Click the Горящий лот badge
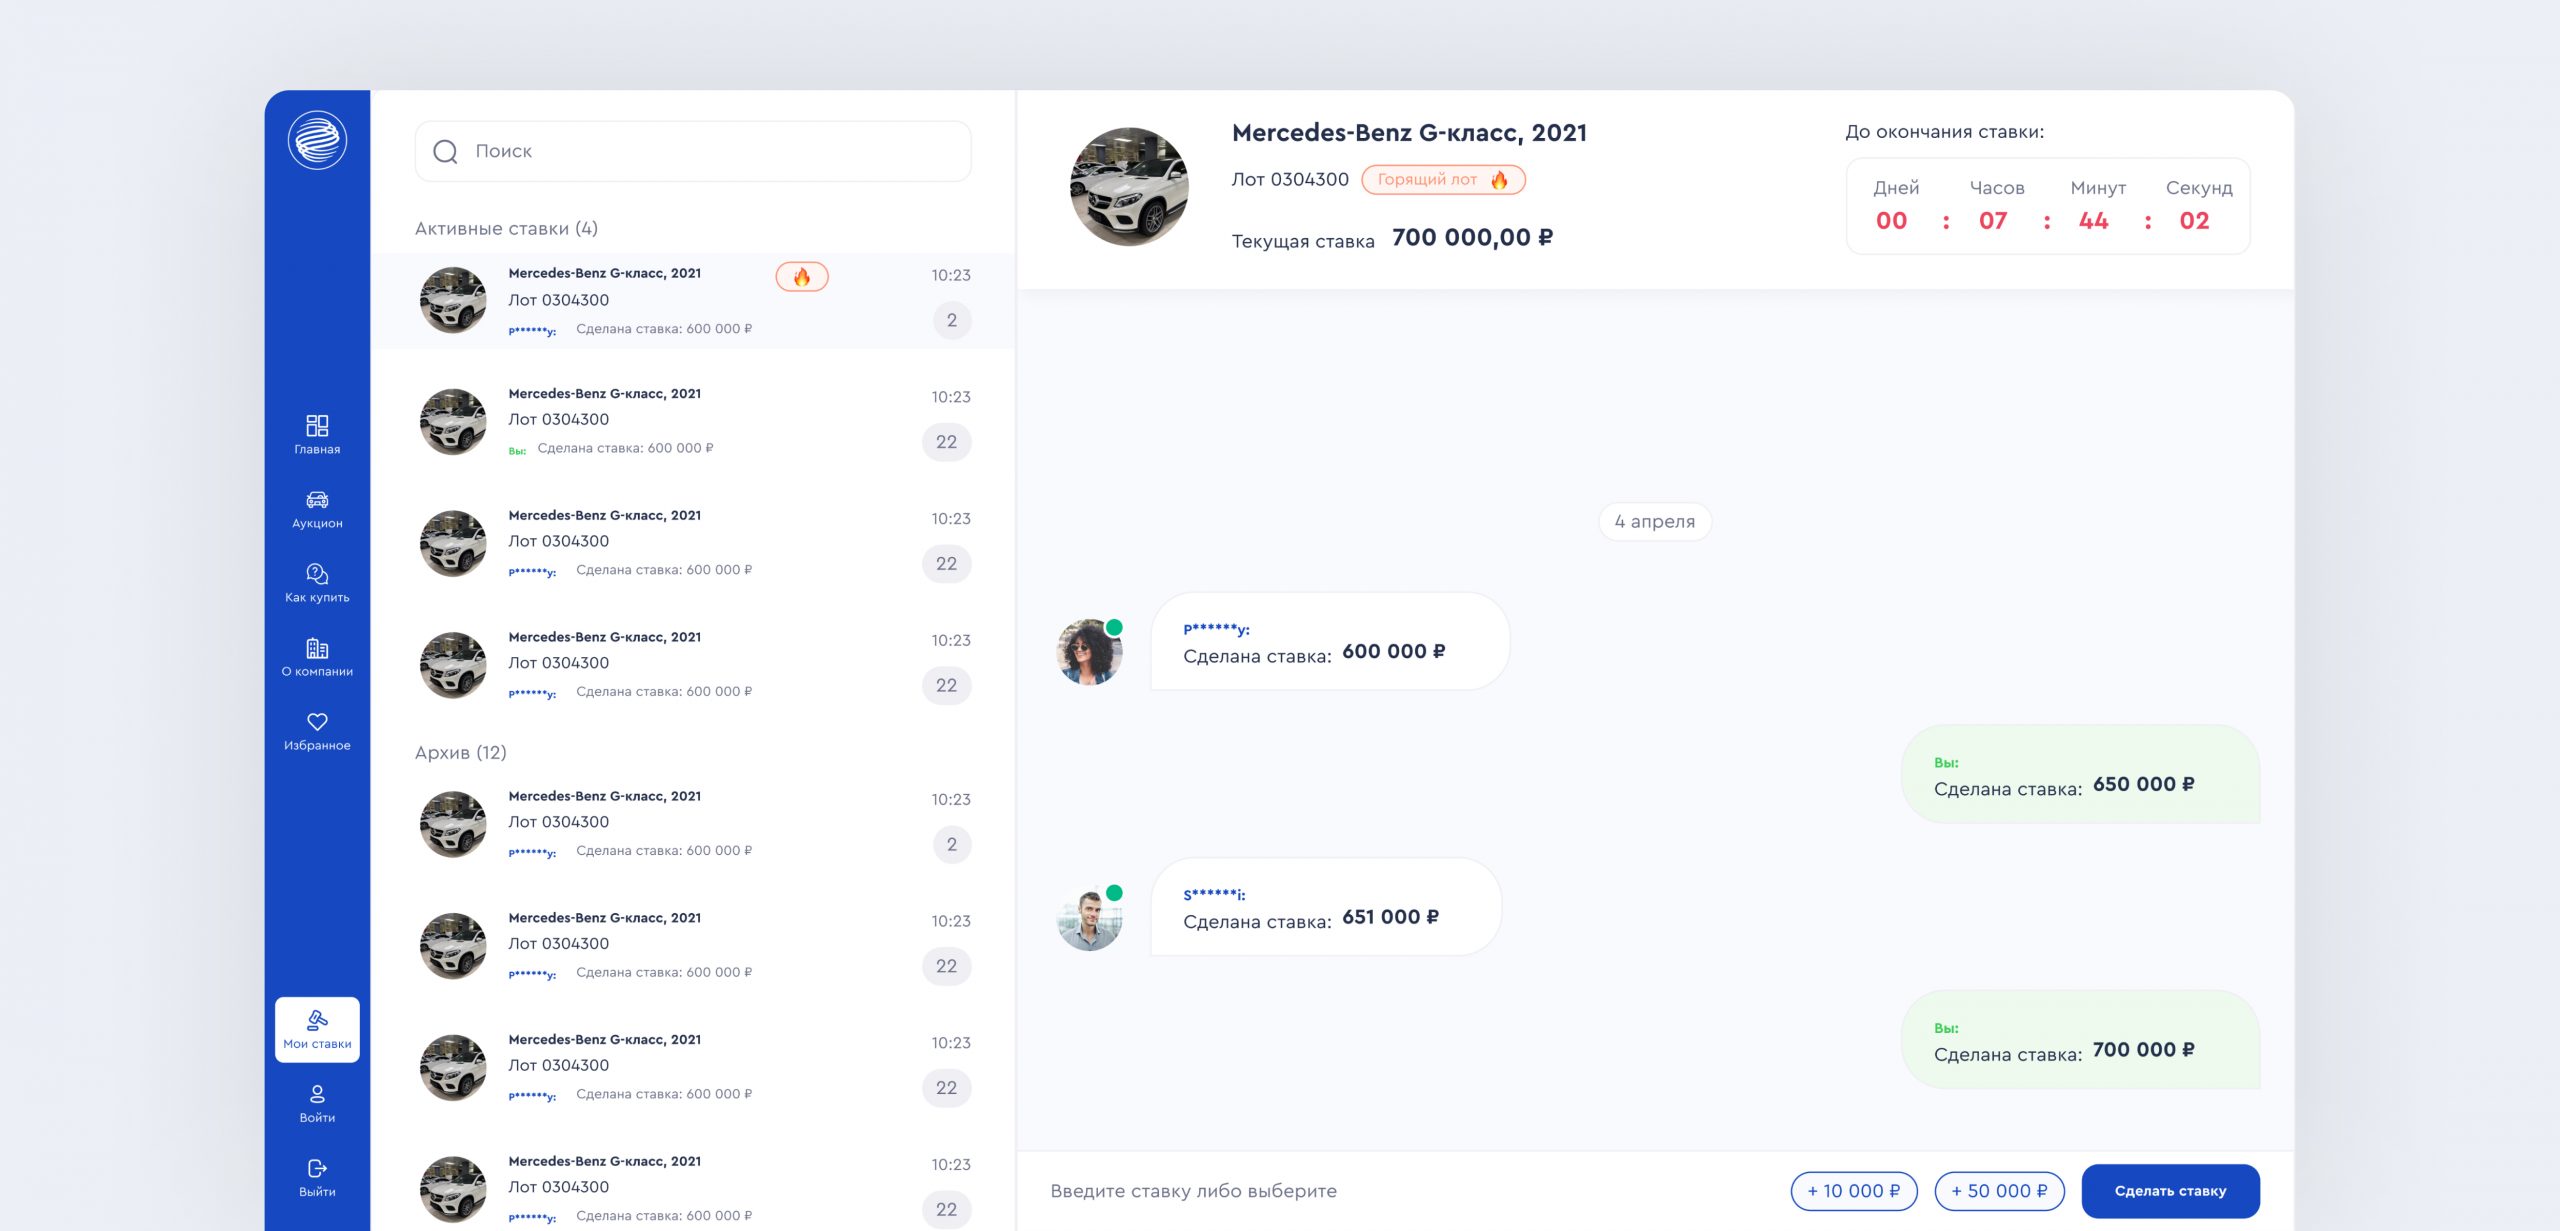Screen dimensions: 2560x1231 click(1443, 180)
